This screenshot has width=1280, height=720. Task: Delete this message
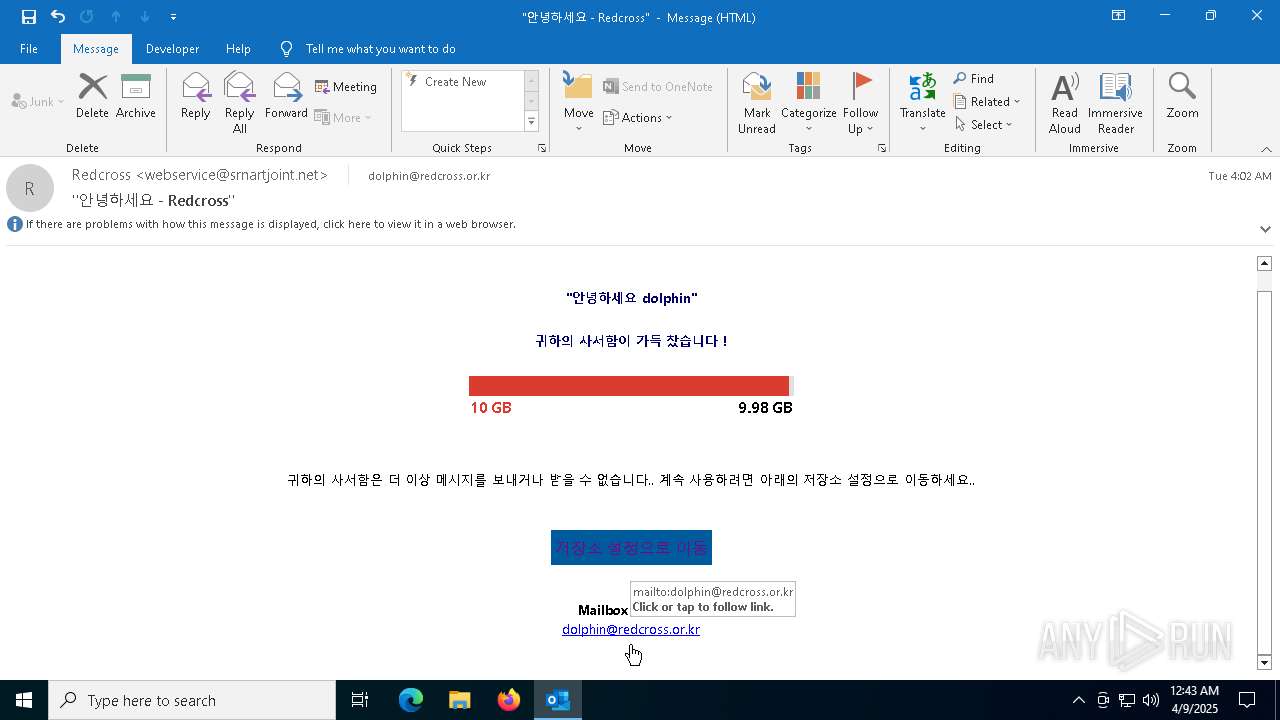(x=92, y=96)
